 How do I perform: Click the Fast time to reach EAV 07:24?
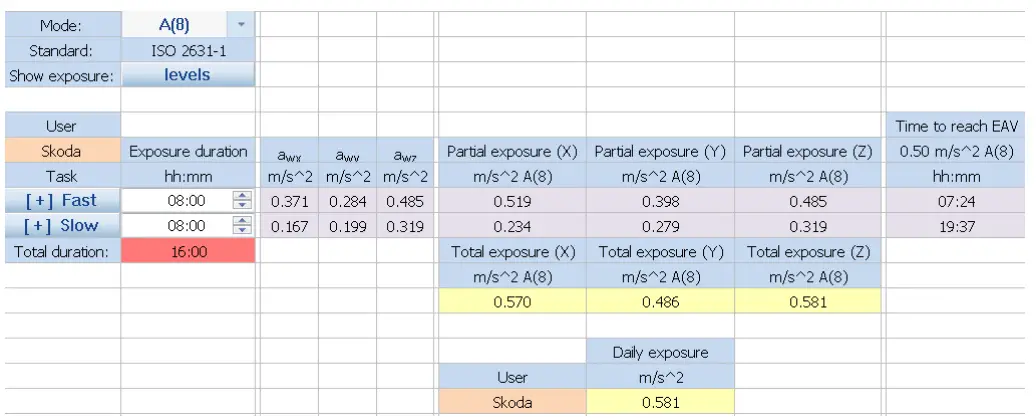(957, 201)
